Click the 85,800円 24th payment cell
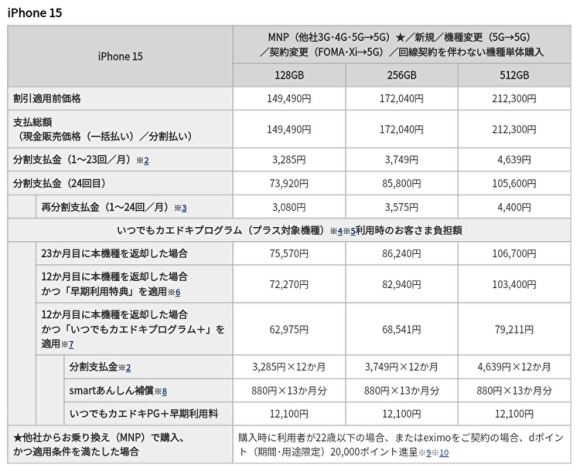This screenshot has width=580, height=471. point(402,184)
